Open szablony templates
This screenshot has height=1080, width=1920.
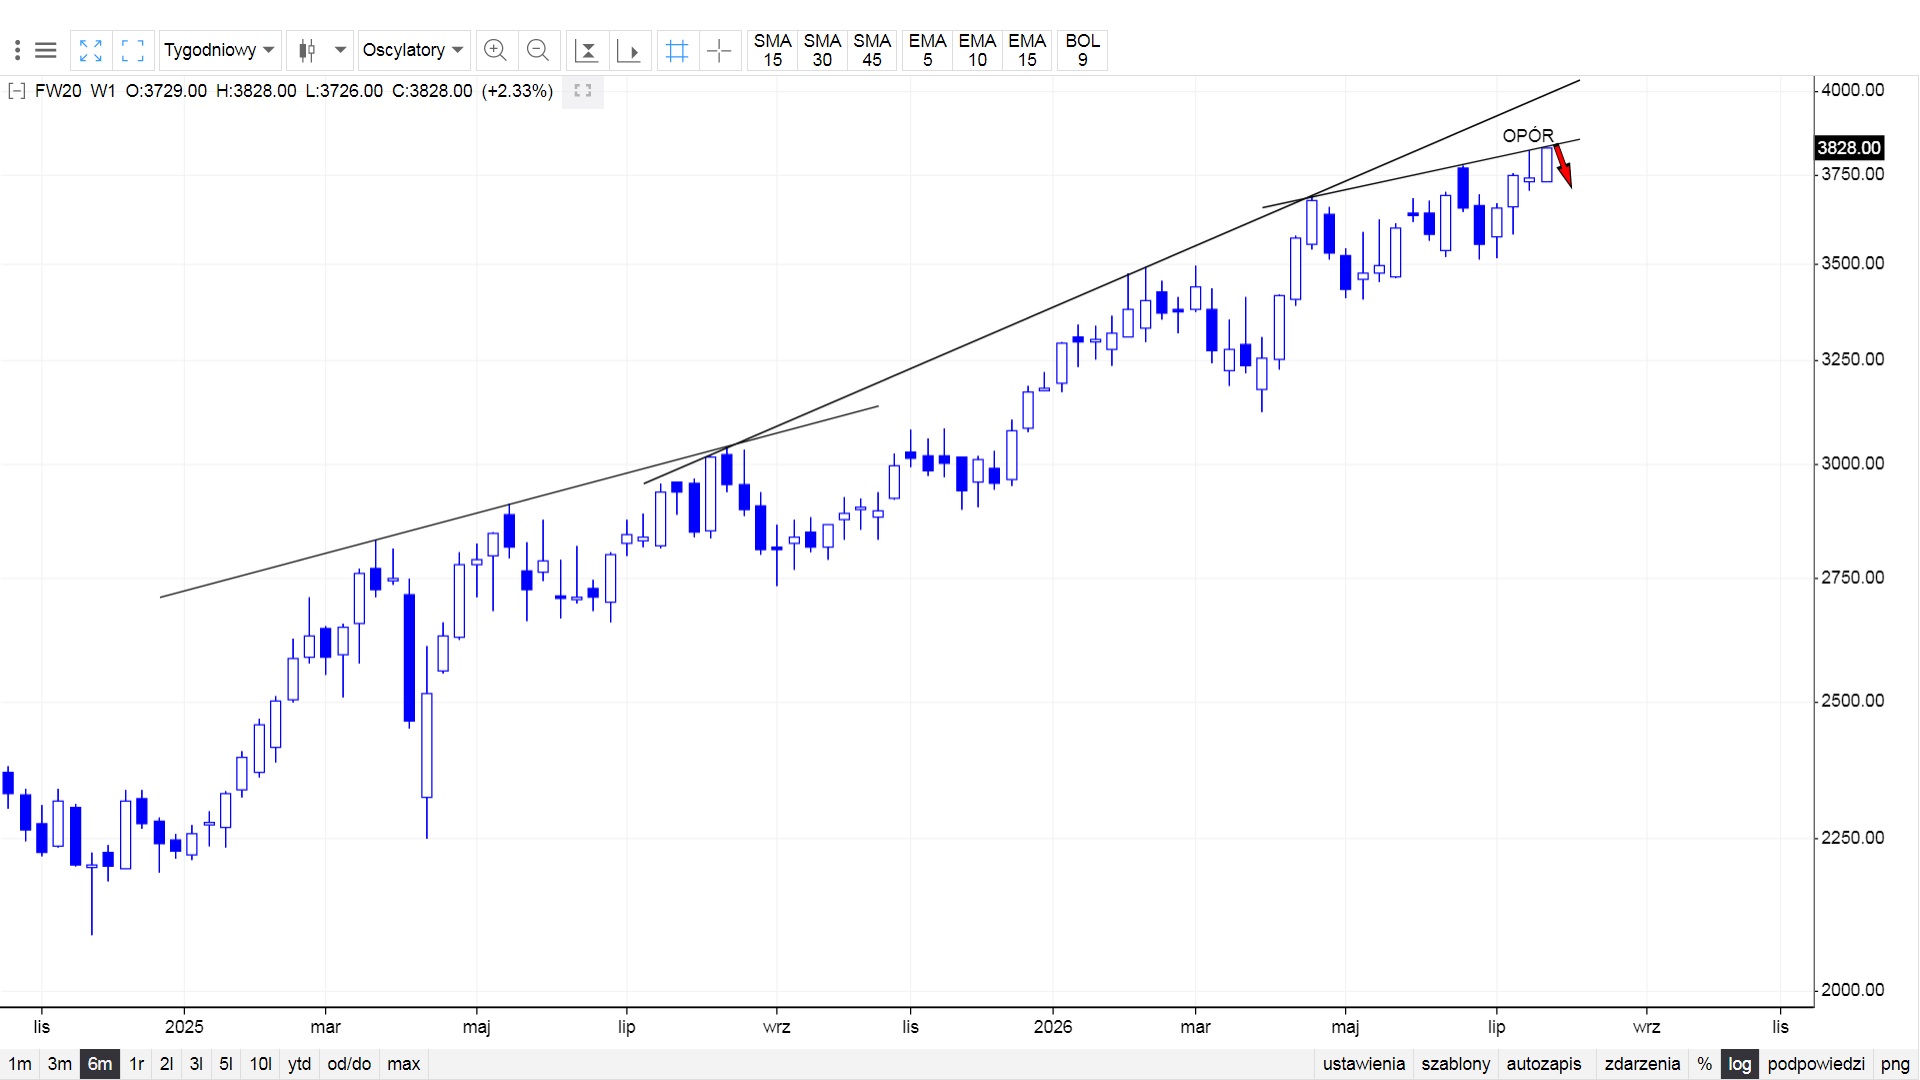[1456, 1064]
